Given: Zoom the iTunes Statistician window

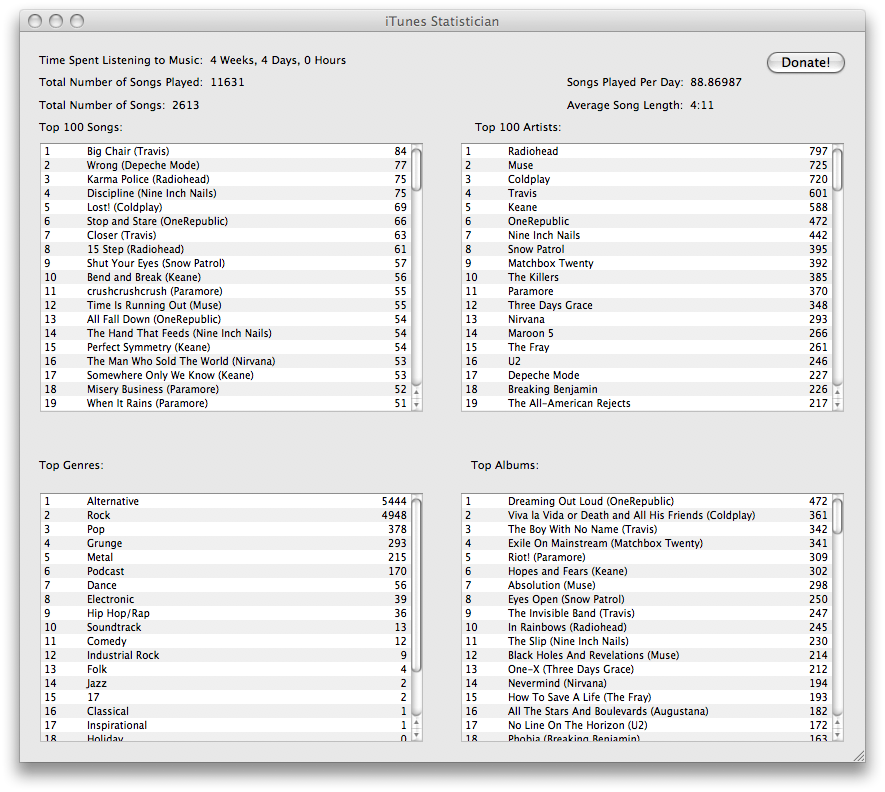Looking at the screenshot, I should (x=77, y=21).
